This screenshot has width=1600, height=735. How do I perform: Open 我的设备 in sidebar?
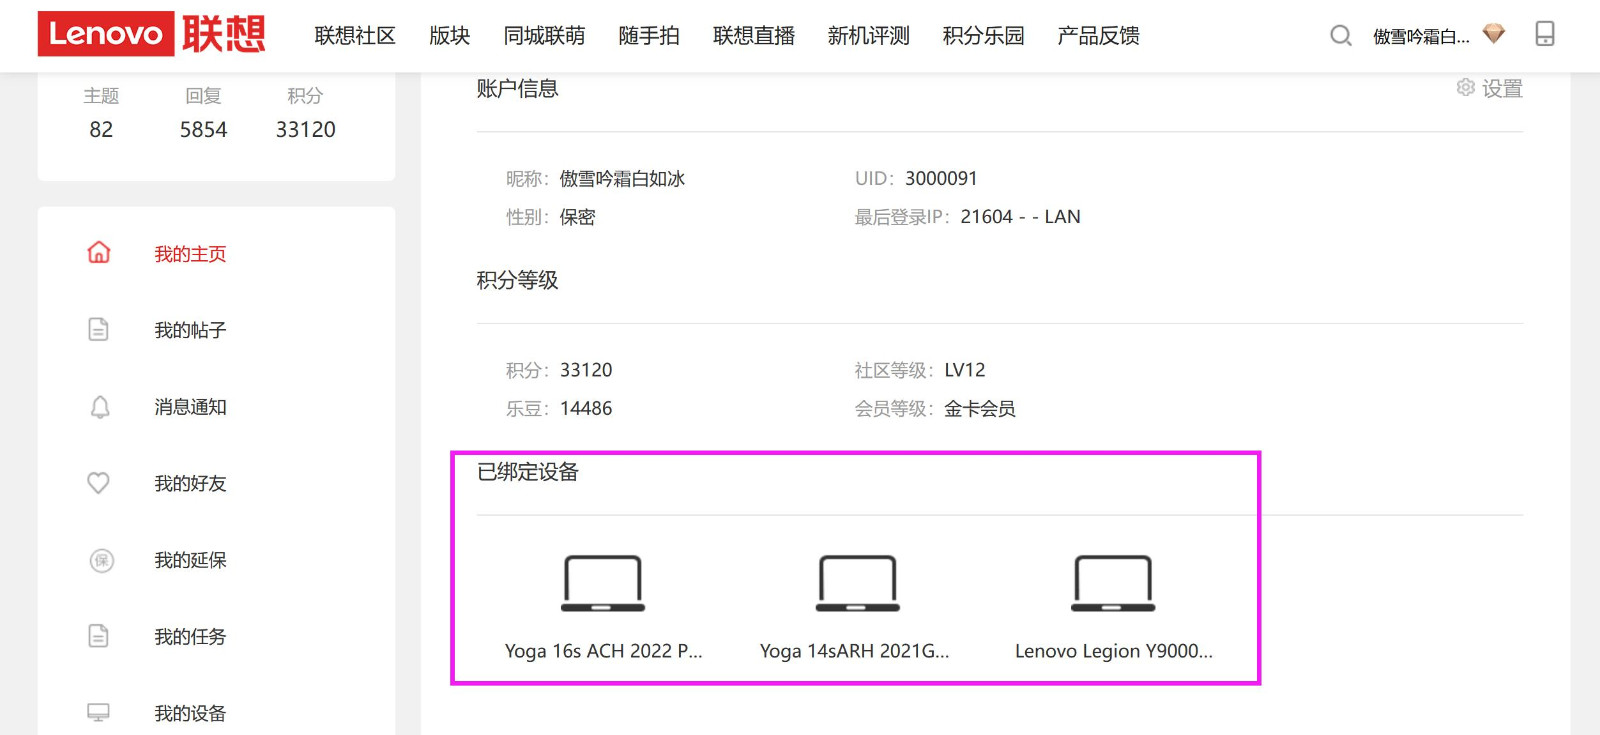[x=190, y=713]
